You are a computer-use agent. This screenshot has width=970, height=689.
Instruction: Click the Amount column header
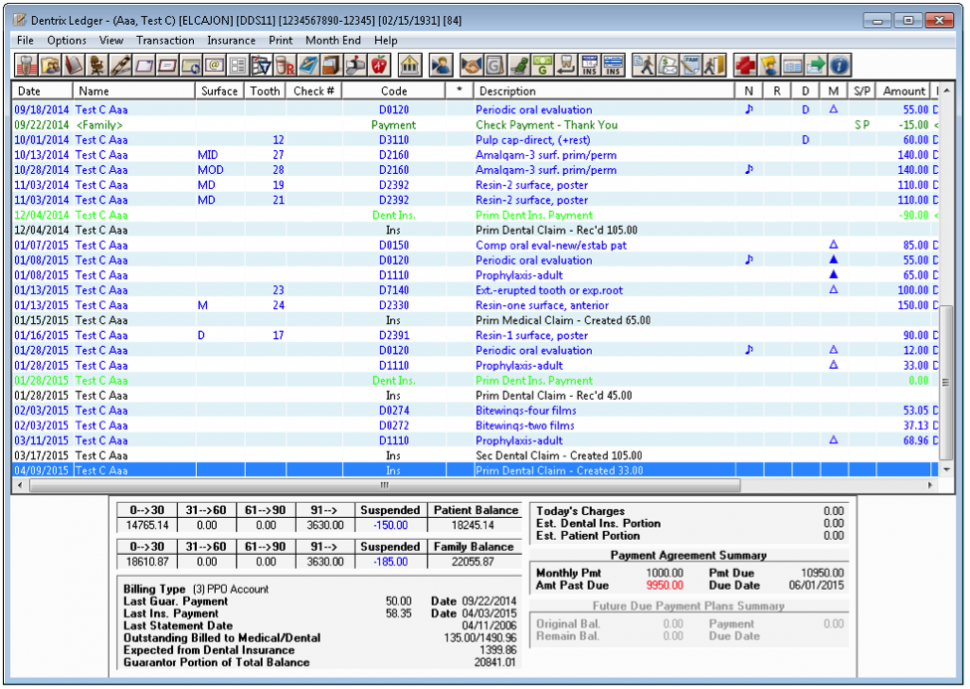[903, 89]
